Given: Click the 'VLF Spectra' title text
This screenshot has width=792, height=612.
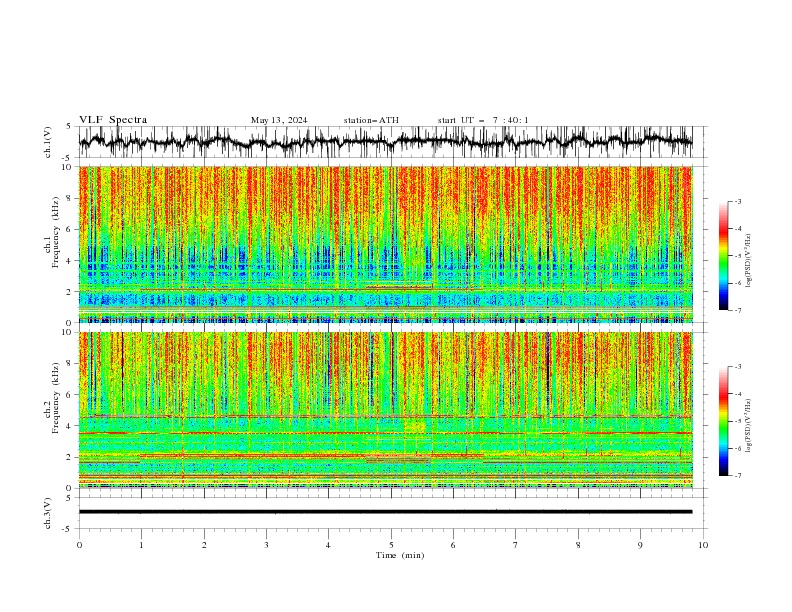Looking at the screenshot, I should pyautogui.click(x=113, y=120).
